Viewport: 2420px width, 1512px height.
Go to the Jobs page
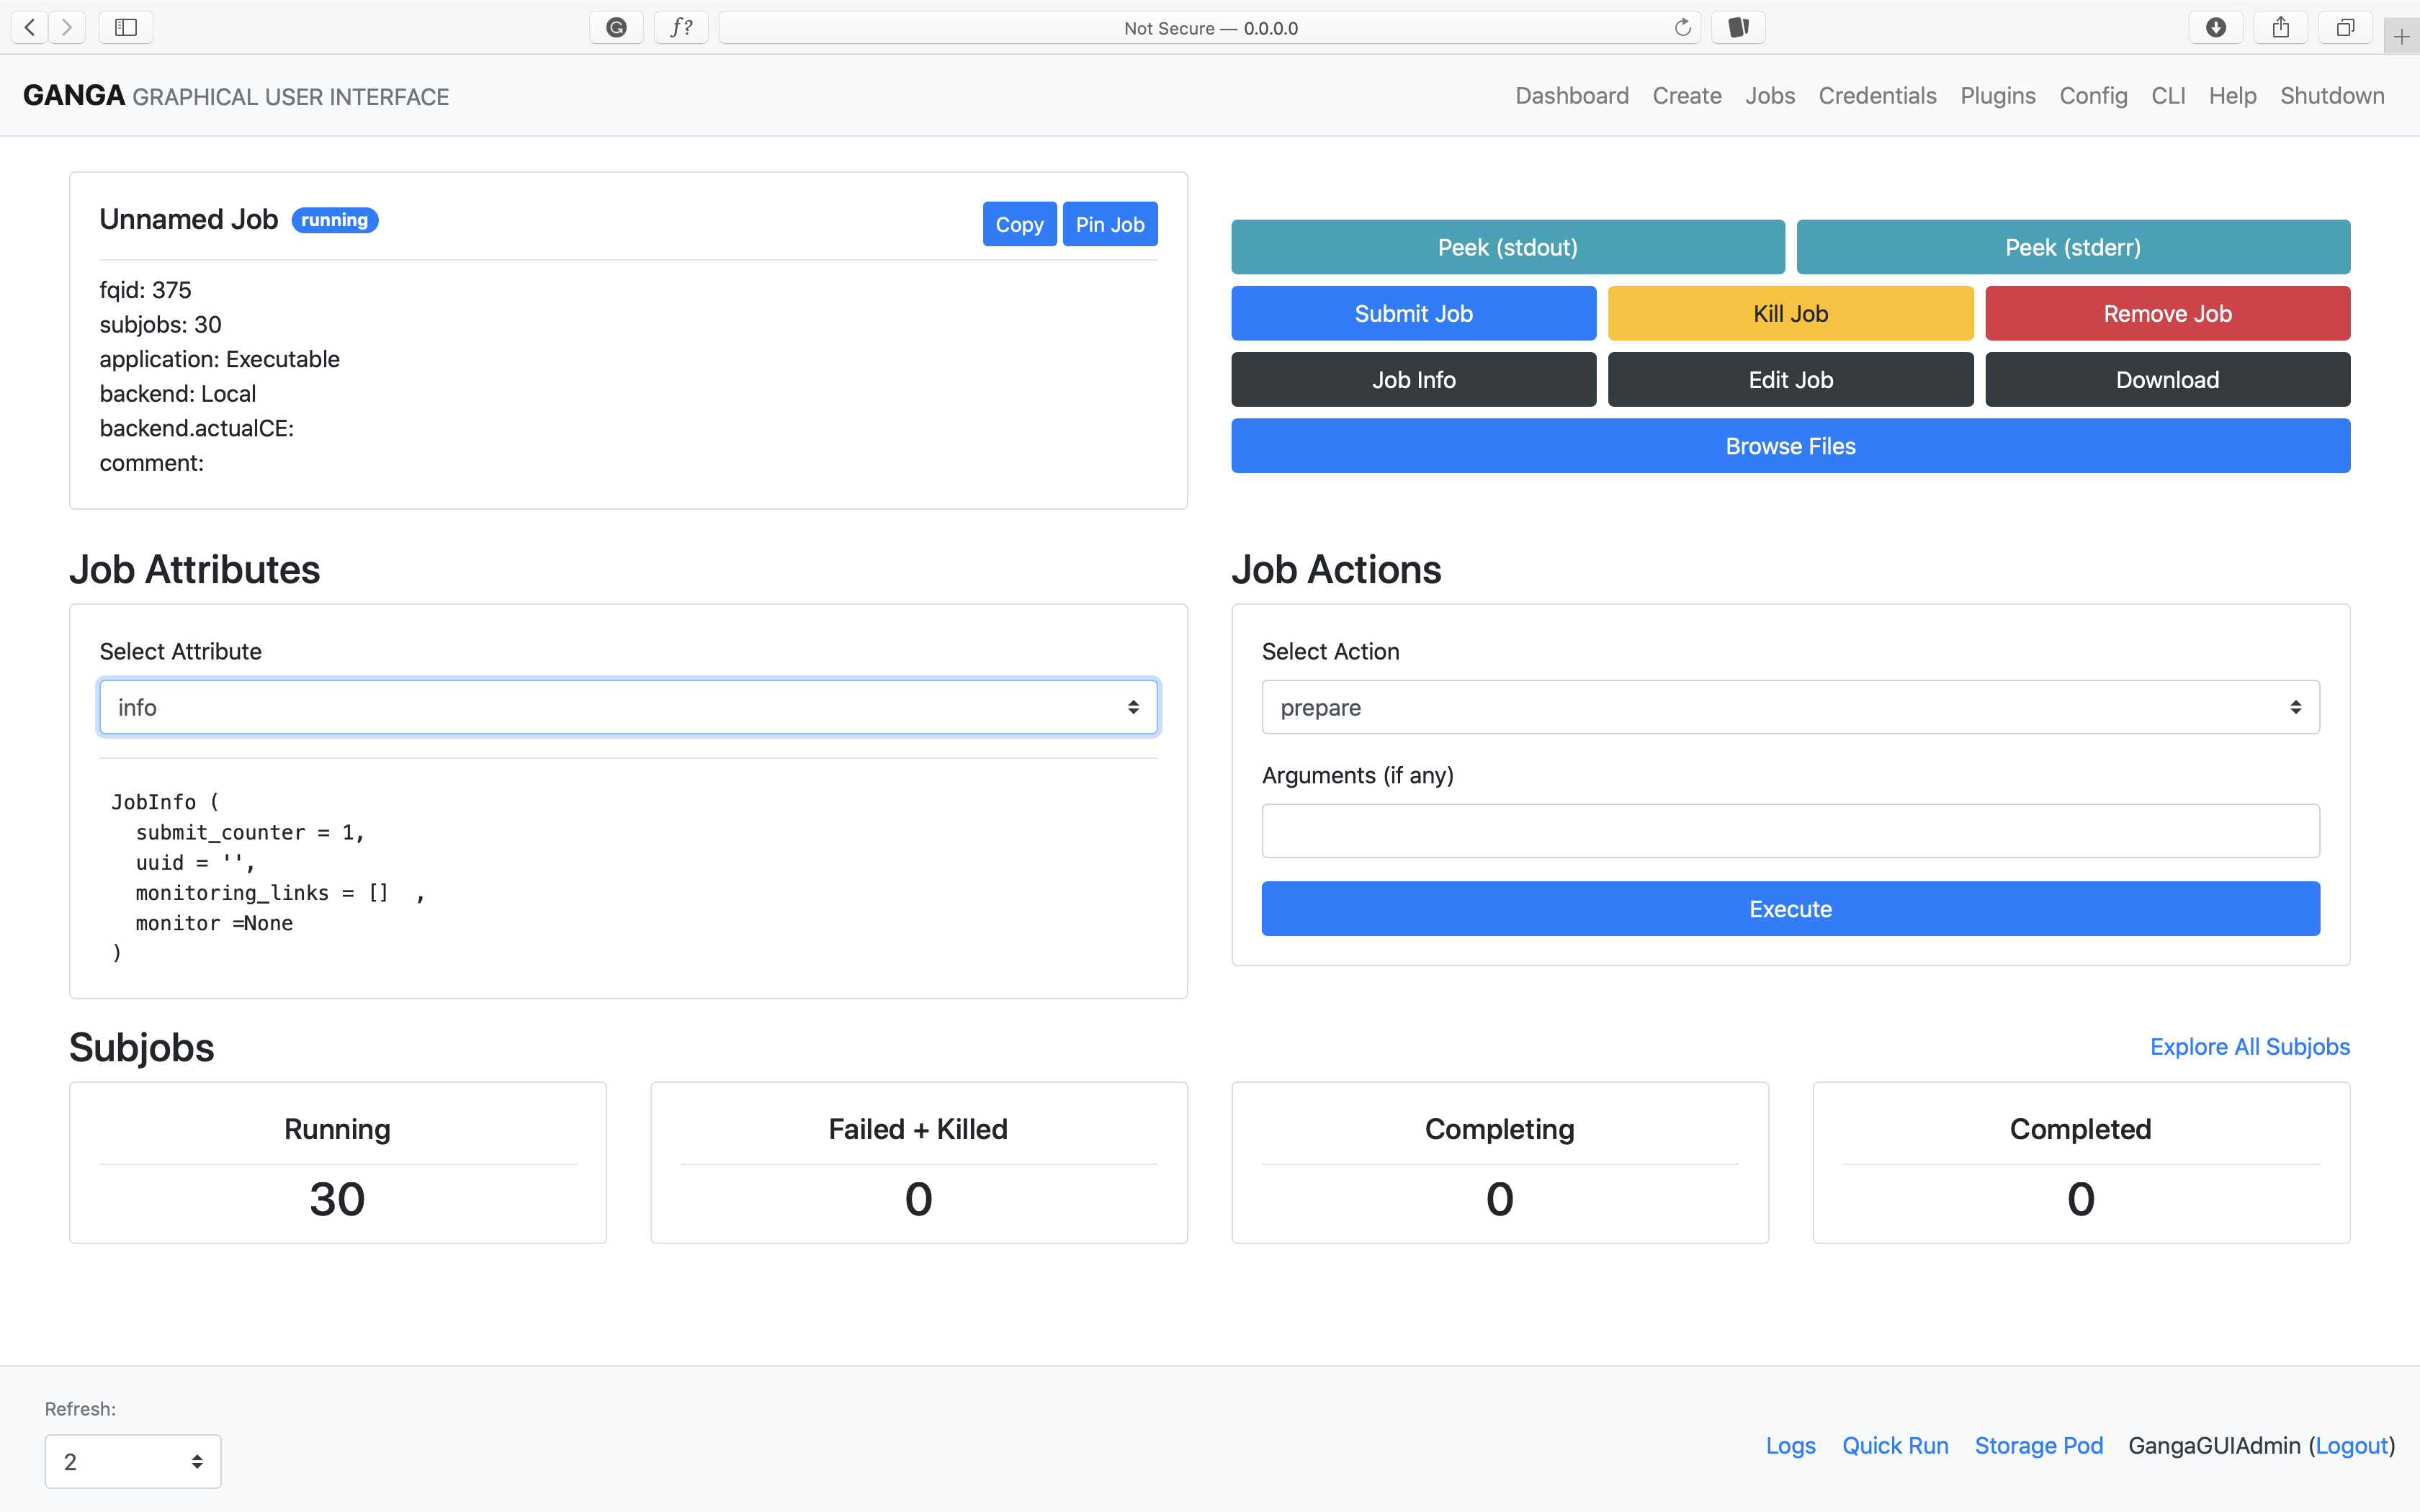pyautogui.click(x=1770, y=96)
